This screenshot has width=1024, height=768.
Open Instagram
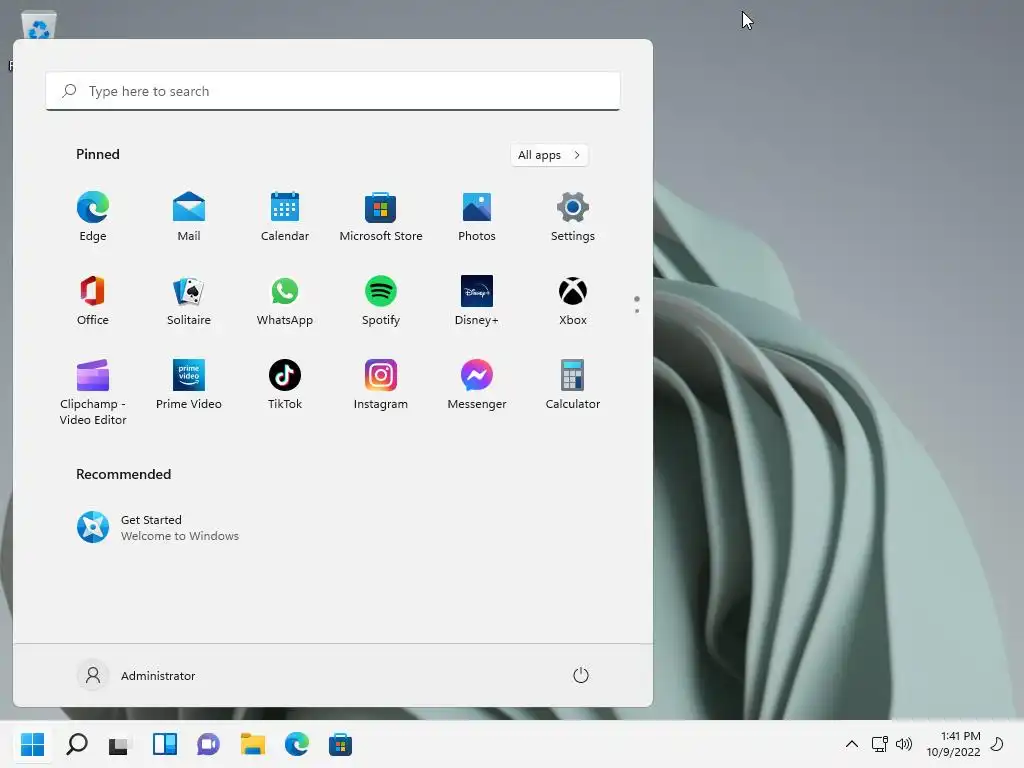(x=381, y=385)
